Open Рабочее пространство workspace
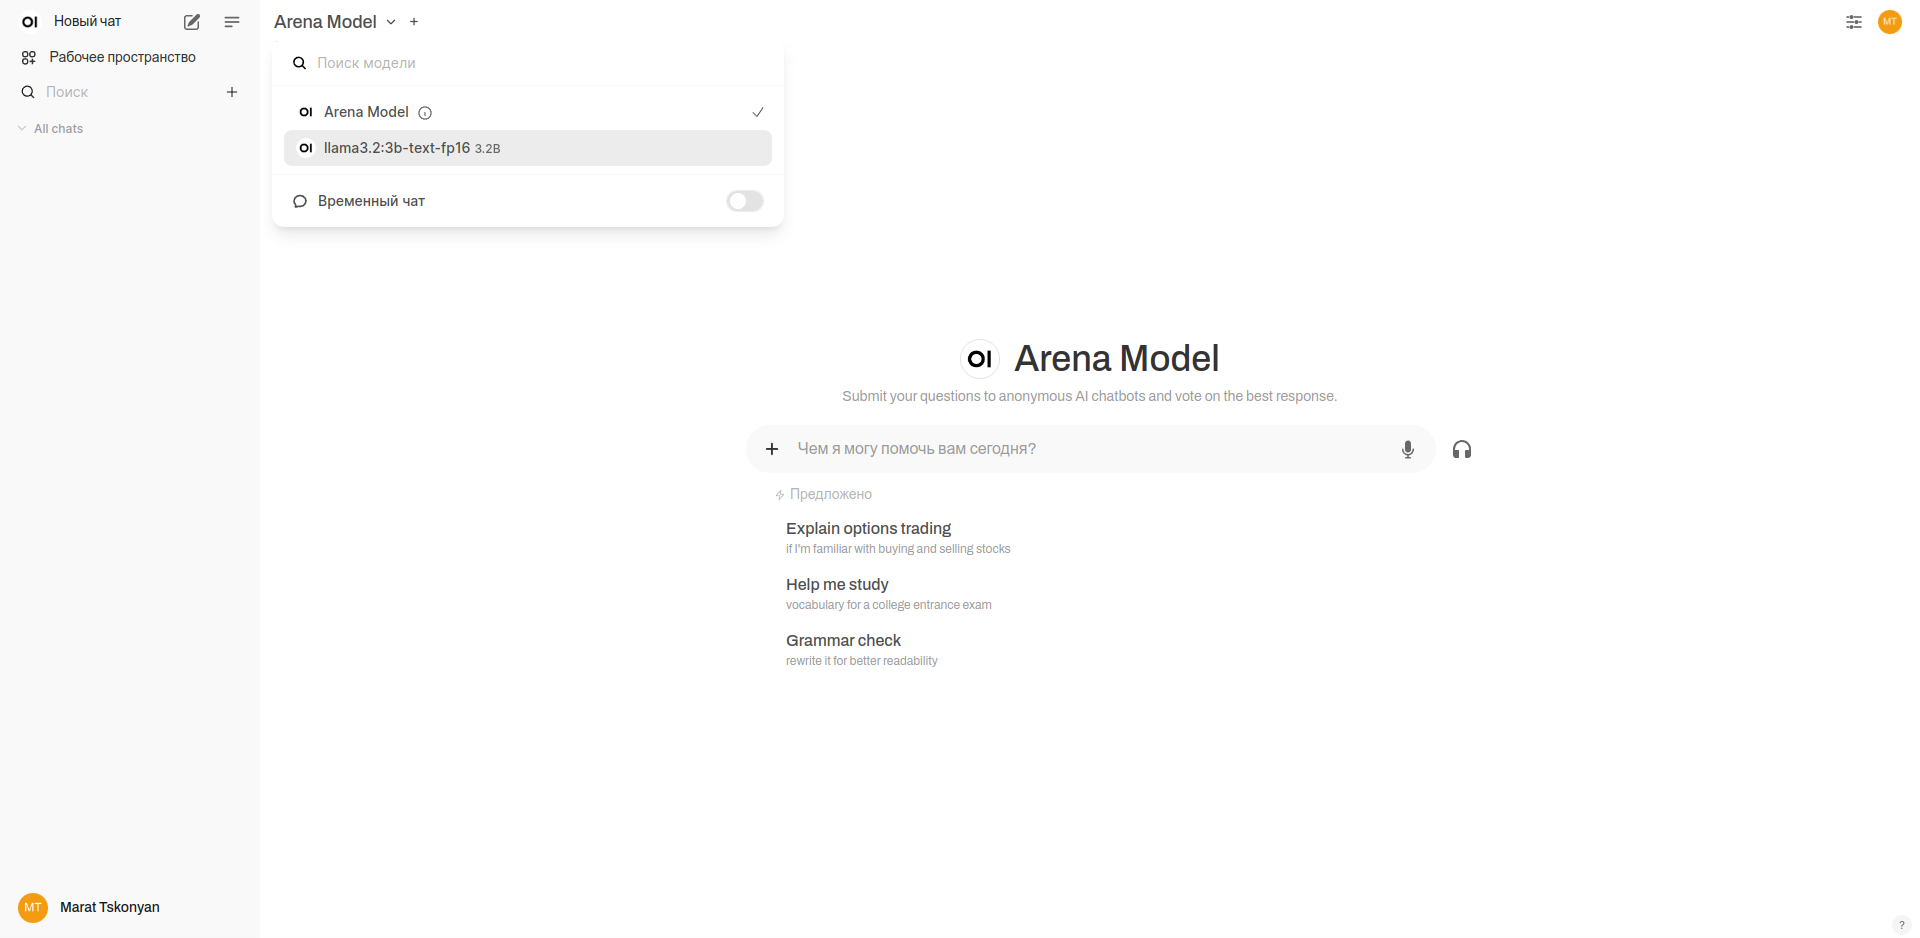 click(x=122, y=57)
